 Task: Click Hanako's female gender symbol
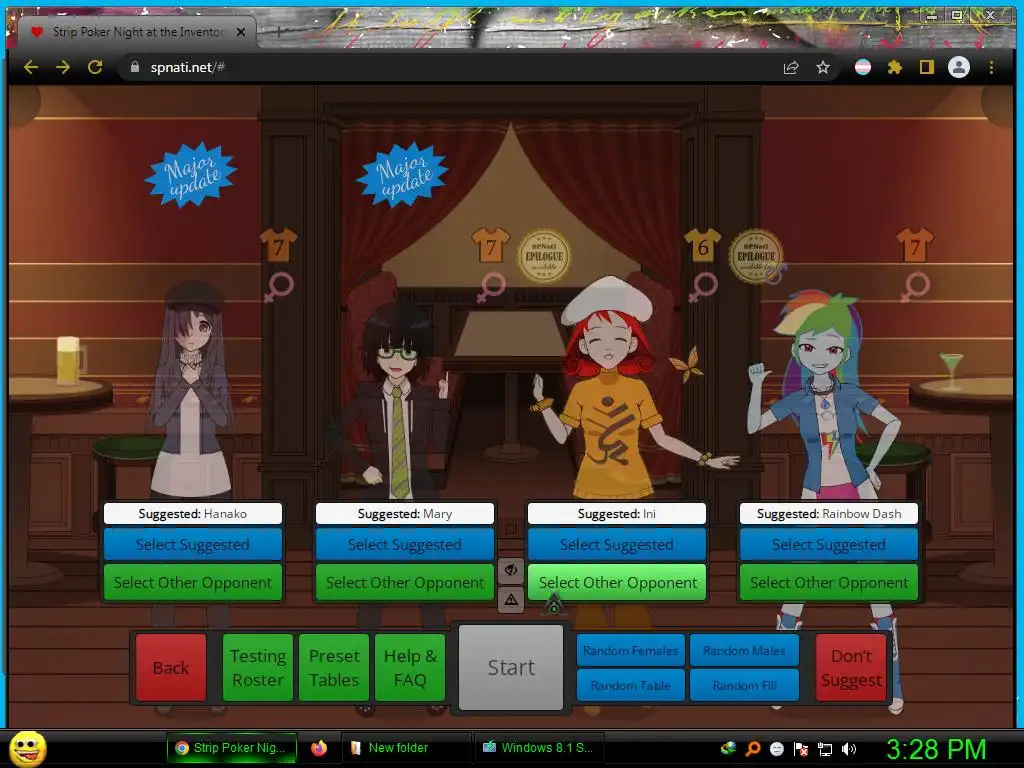tap(279, 287)
